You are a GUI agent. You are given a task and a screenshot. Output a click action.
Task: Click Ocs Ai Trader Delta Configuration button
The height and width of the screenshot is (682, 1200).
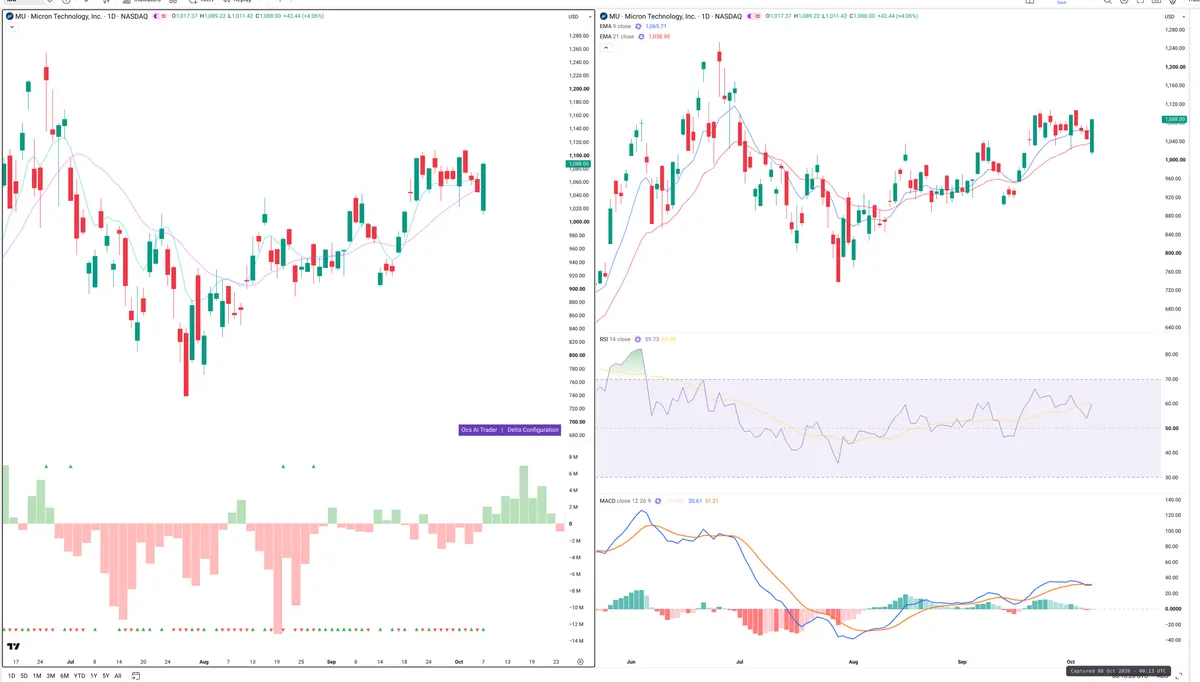(x=509, y=430)
